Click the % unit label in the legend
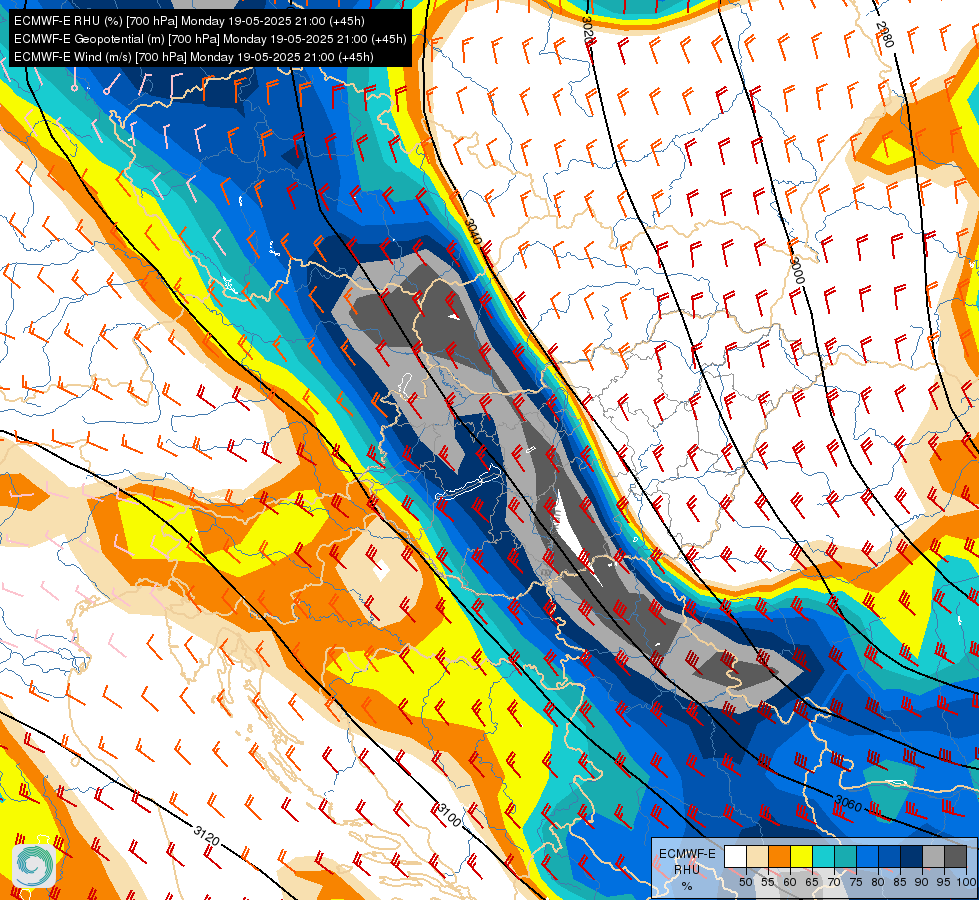 (687, 886)
